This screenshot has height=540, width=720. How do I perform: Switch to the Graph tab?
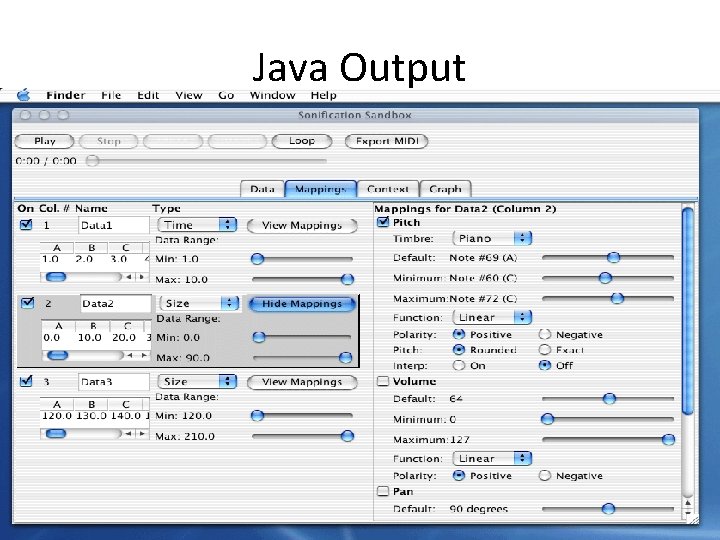(x=445, y=189)
